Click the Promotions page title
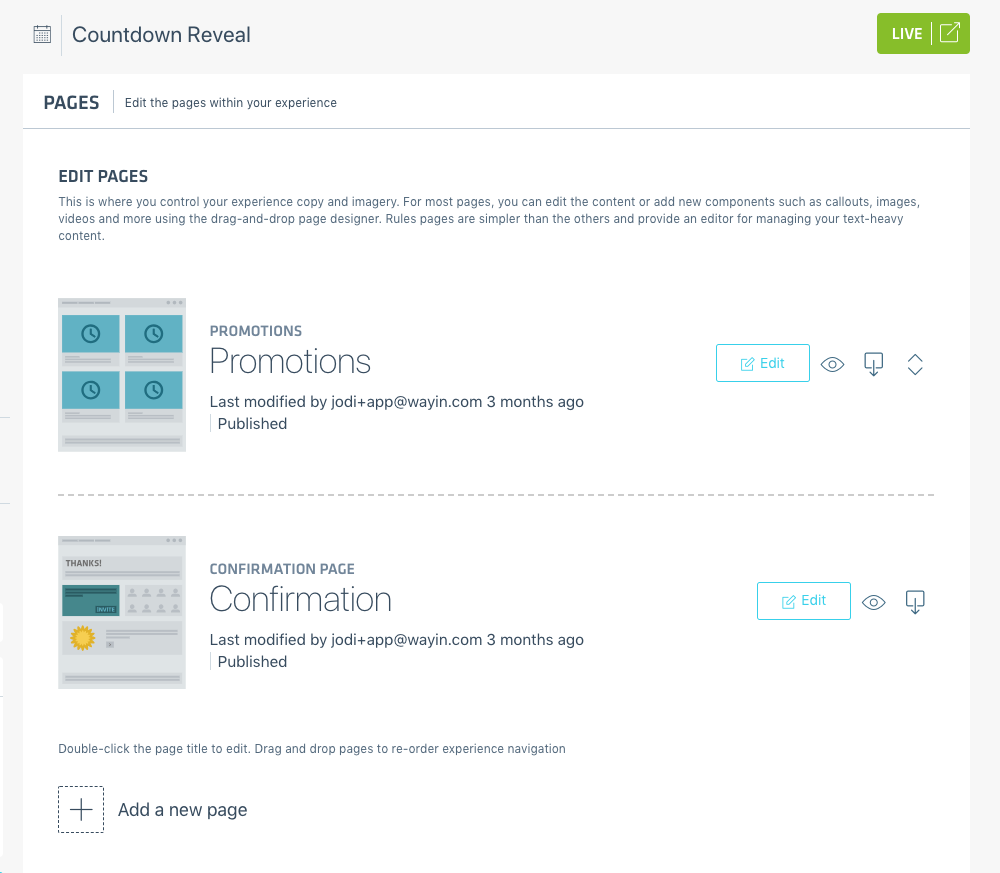The image size is (1000, 873). (290, 361)
